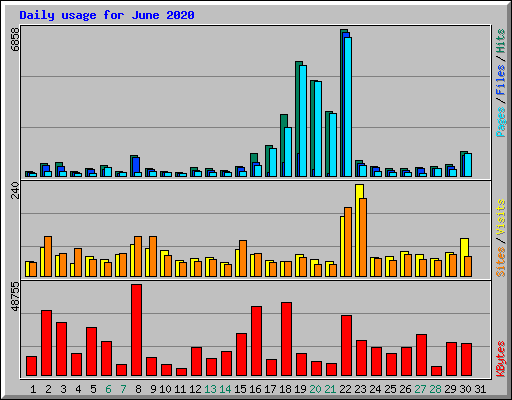
Task: Click day label 19 on the axis
Action: (300, 389)
